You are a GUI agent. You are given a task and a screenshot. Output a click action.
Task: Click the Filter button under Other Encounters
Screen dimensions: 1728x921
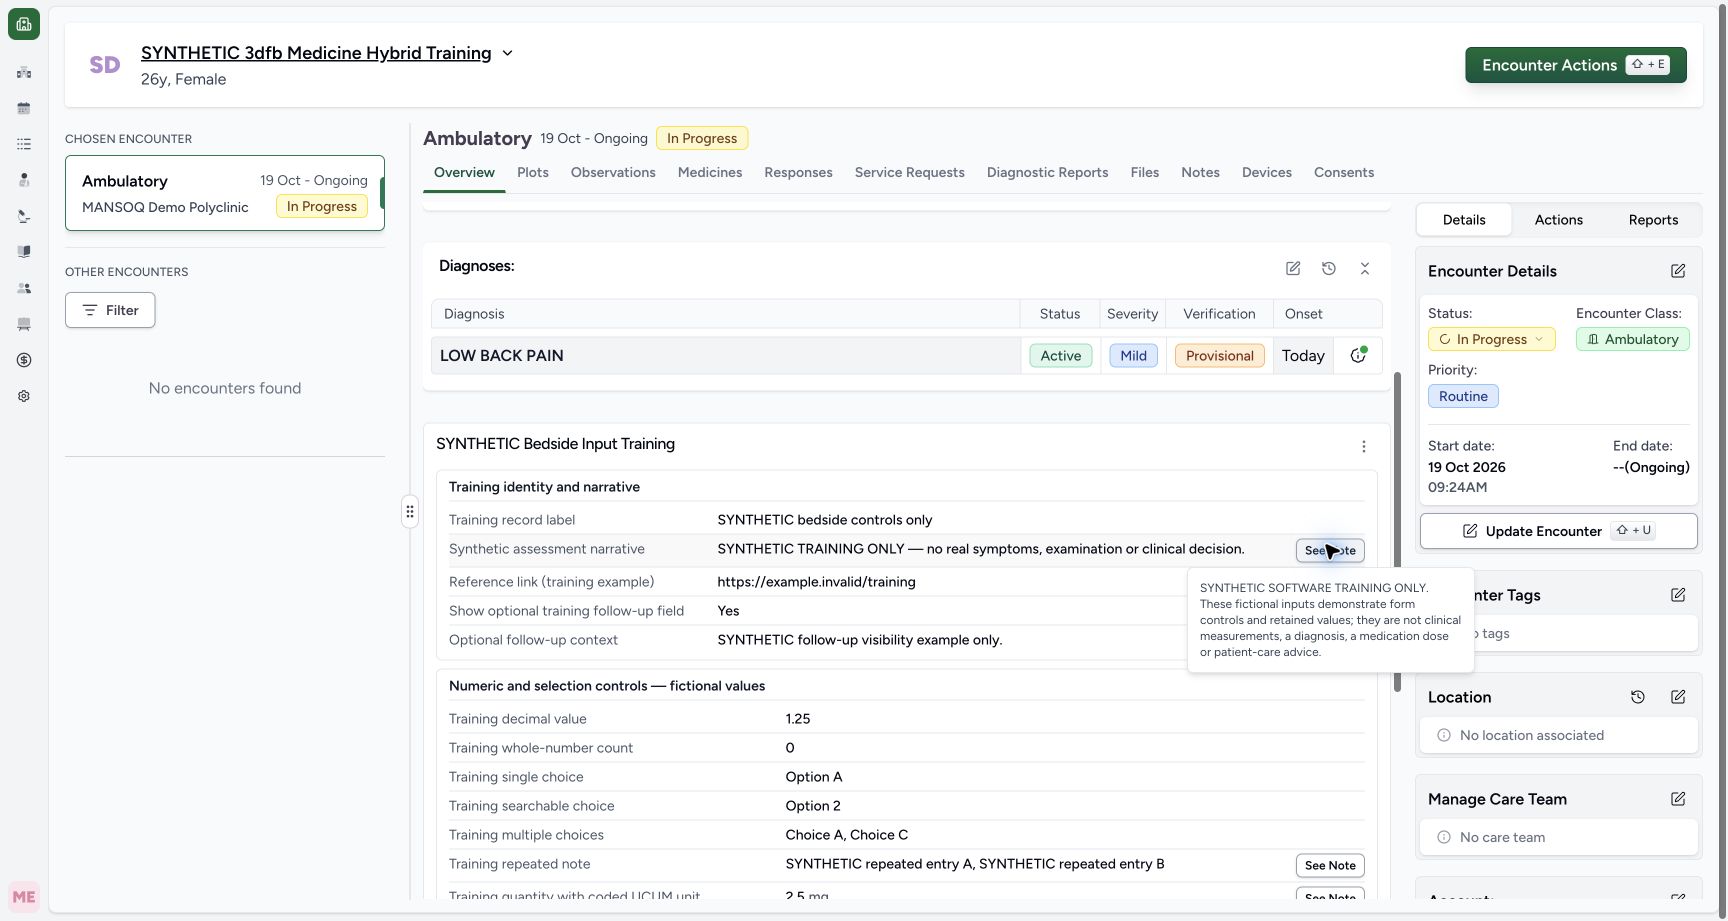click(x=110, y=310)
